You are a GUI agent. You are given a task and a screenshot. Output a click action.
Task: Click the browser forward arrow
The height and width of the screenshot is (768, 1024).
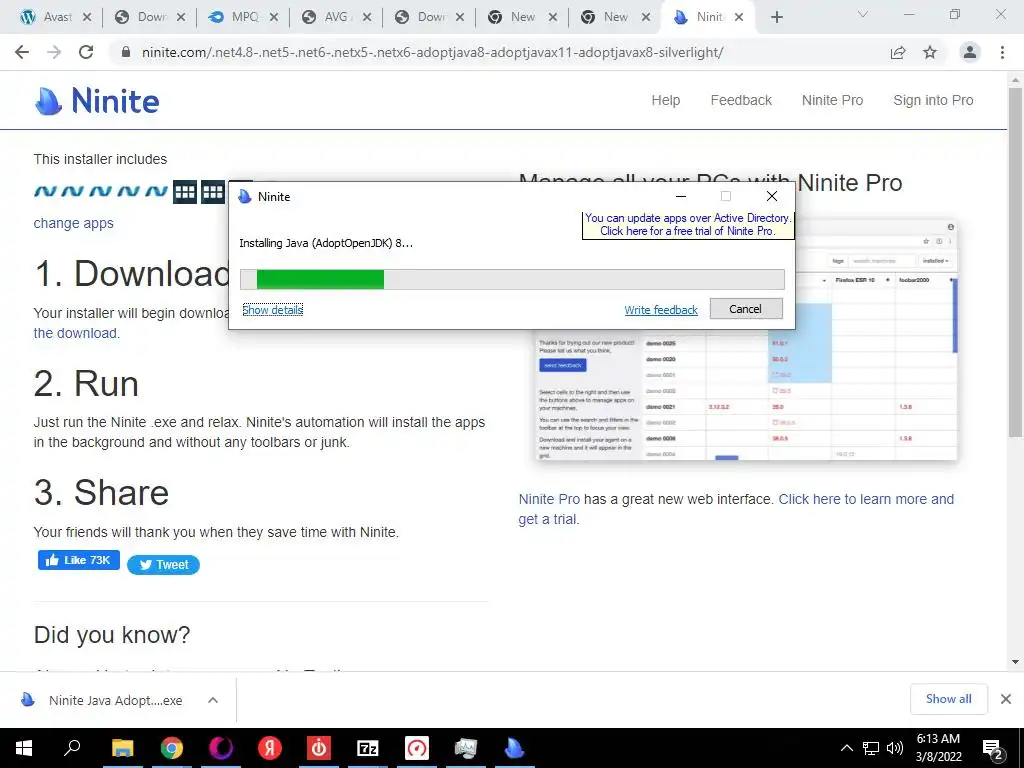54,52
